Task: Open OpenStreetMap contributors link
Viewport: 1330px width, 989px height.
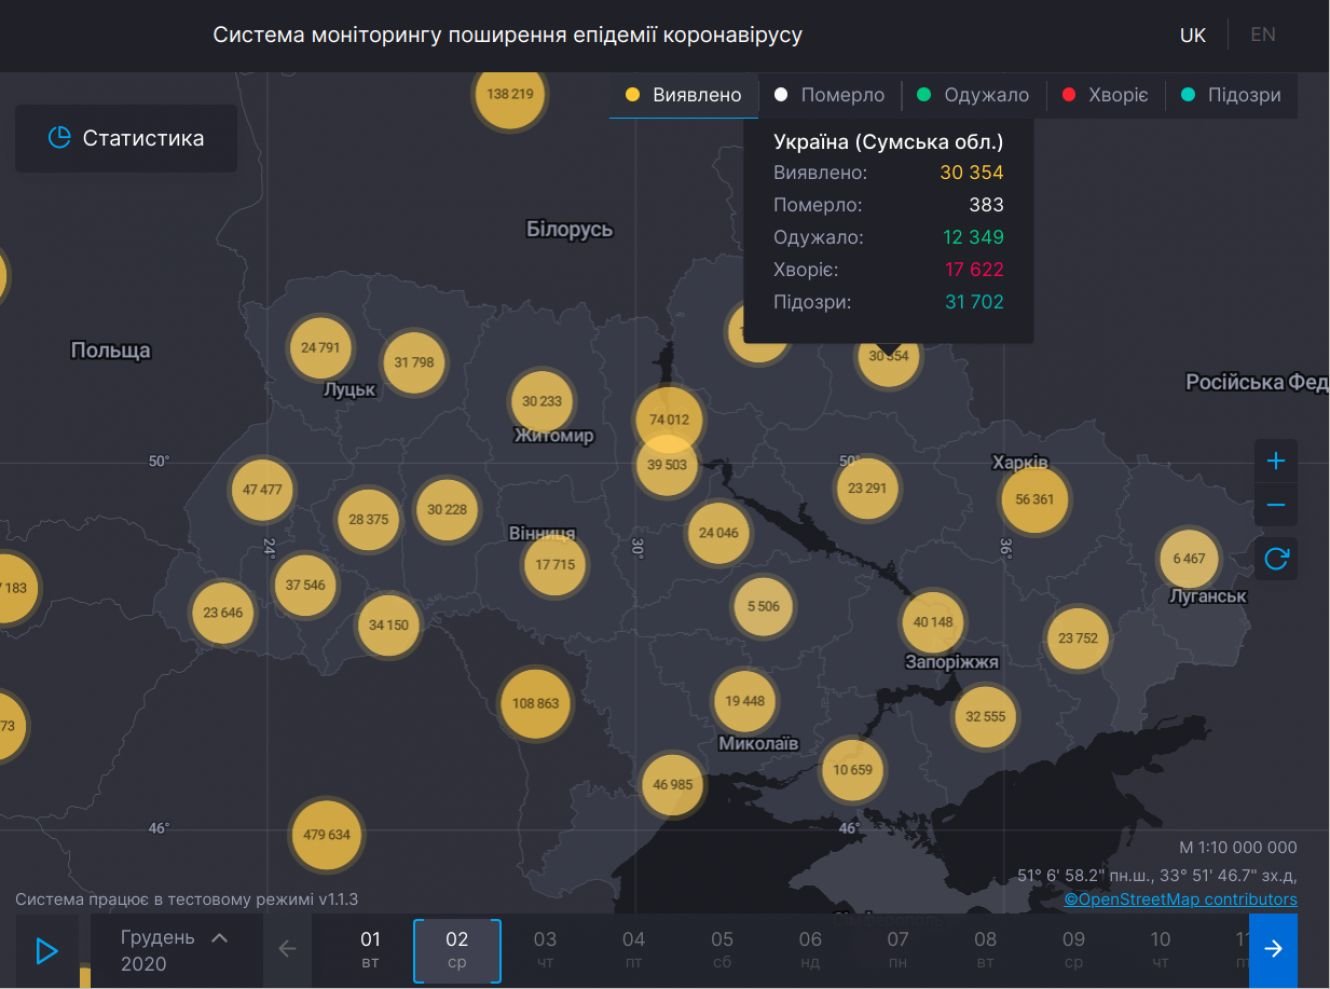Action: 1180,899
